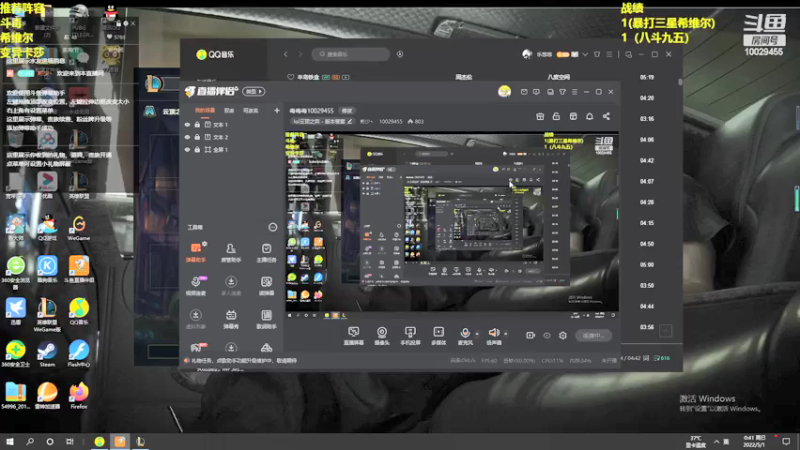Open the Steam desktop shortcut

tap(47, 354)
